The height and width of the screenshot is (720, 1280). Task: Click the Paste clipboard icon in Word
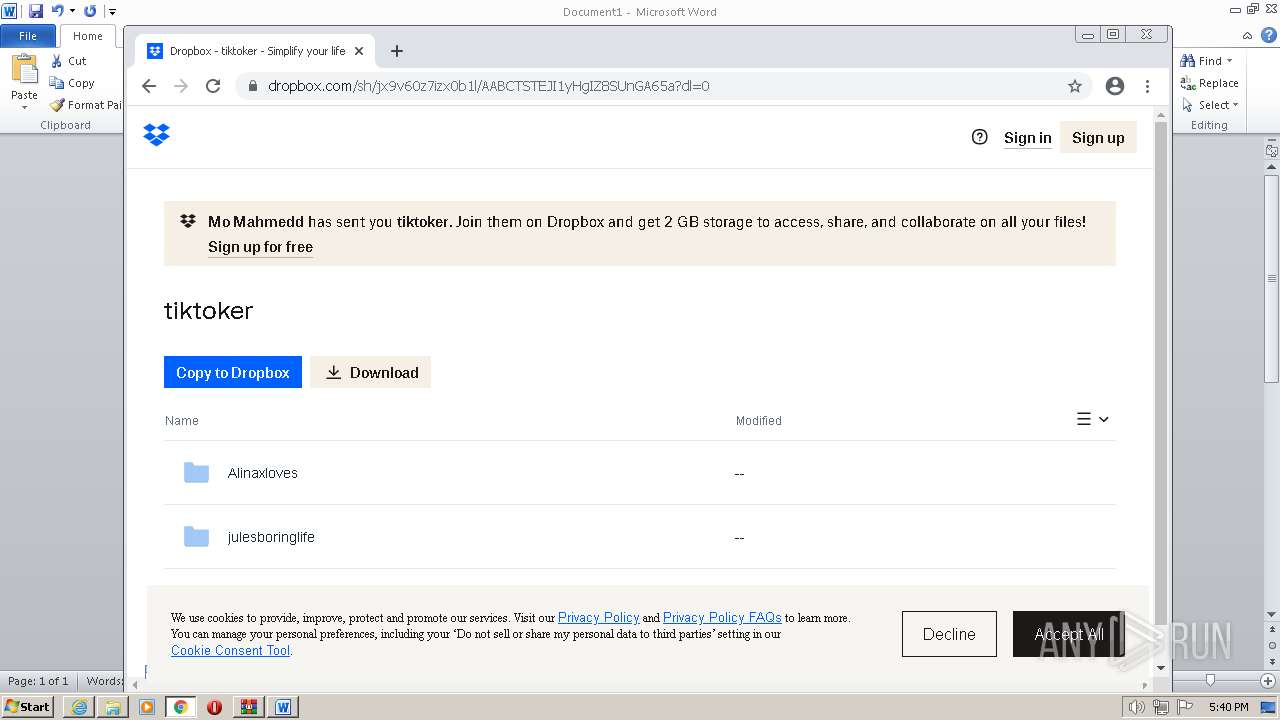24,70
